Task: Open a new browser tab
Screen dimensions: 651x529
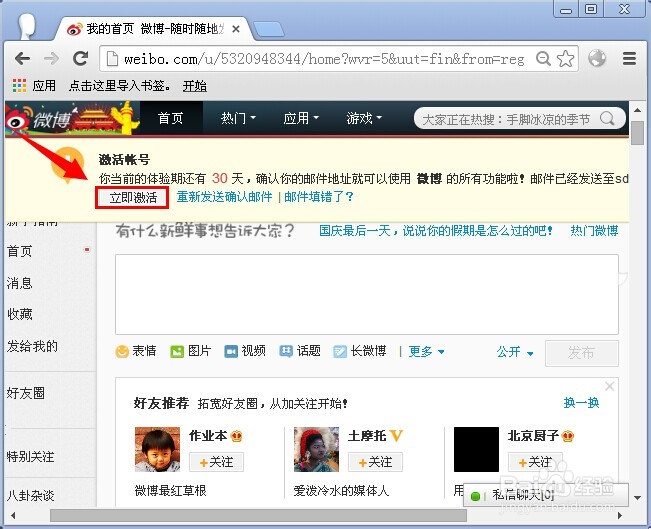Action: (269, 29)
